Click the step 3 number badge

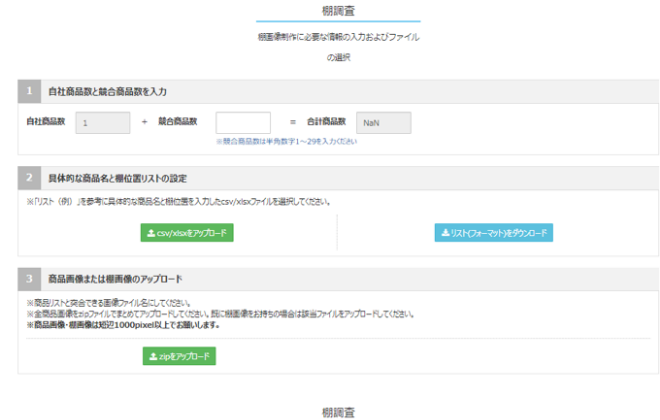29,277
